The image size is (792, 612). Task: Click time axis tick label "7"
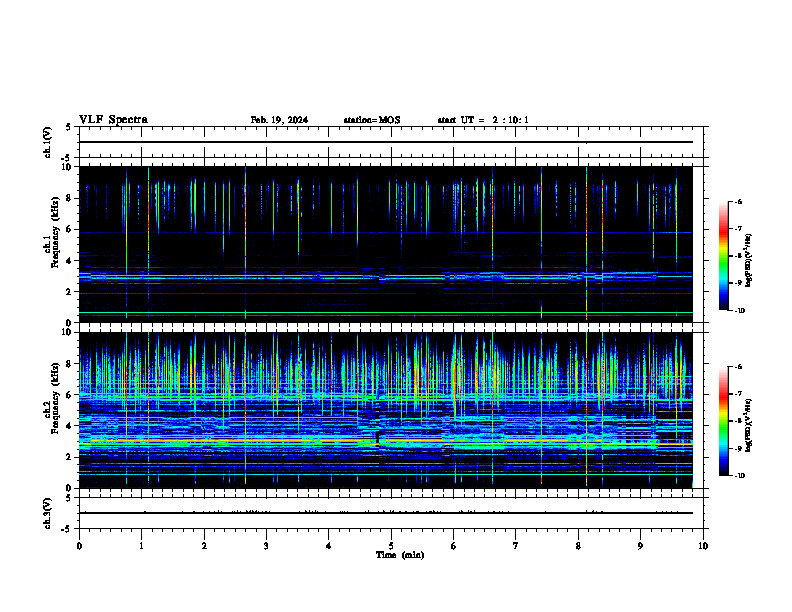pyautogui.click(x=516, y=546)
